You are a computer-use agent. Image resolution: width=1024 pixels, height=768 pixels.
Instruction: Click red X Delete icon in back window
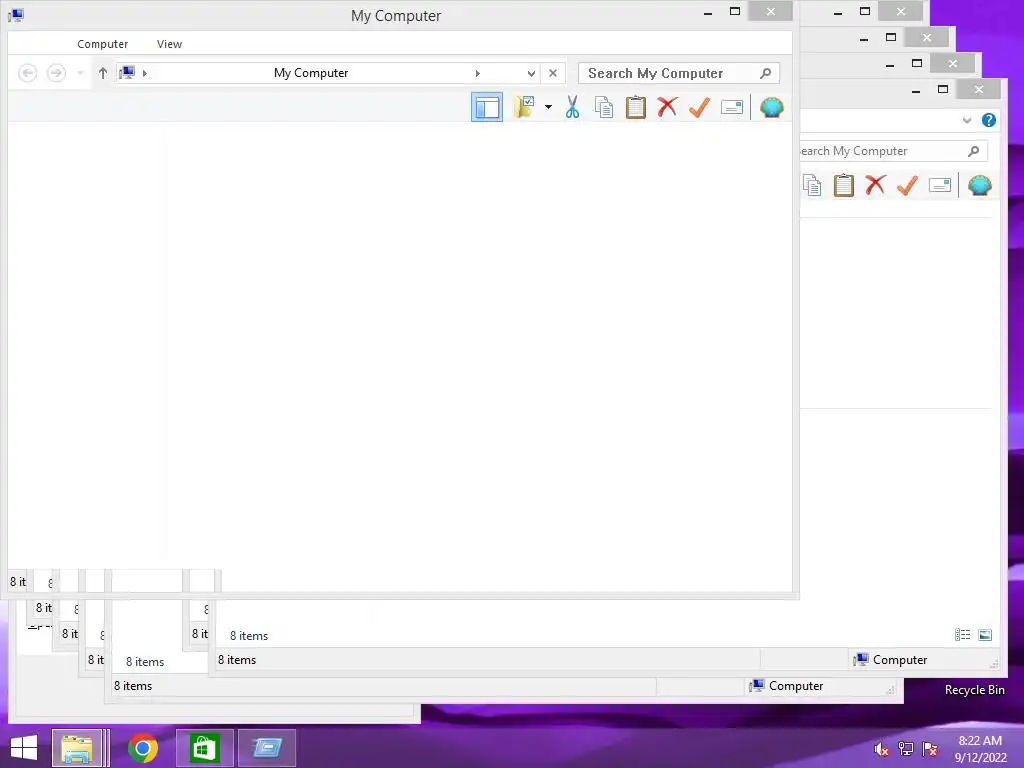[x=875, y=185]
